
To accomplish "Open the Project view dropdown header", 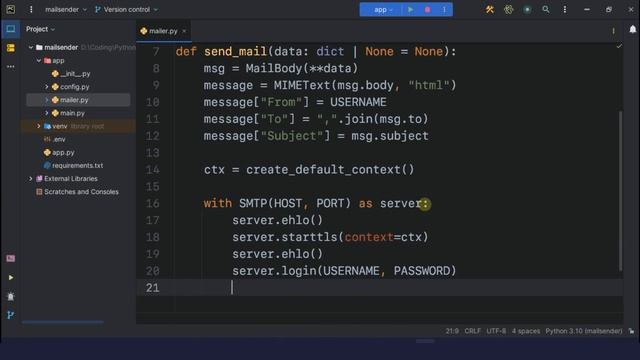I will pyautogui.click(x=40, y=29).
